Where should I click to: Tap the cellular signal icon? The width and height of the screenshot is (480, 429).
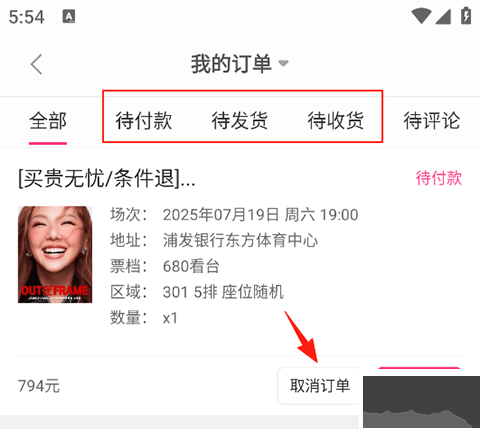pos(444,16)
